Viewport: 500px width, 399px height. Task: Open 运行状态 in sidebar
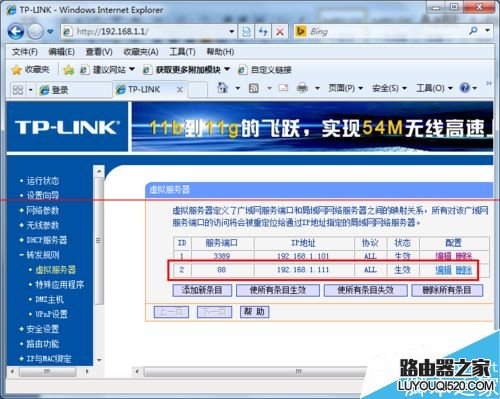(43, 181)
